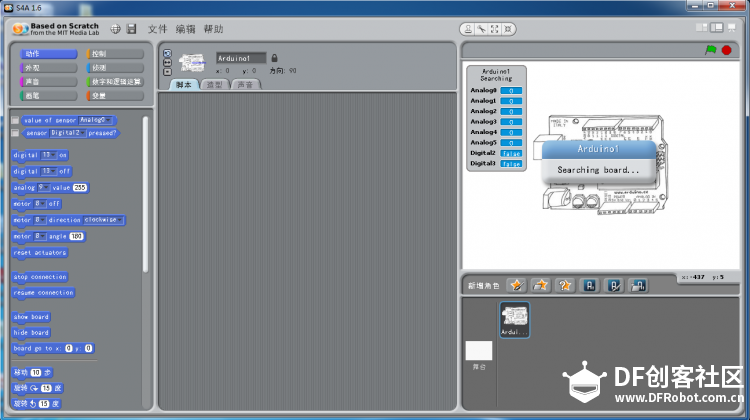Switch to normal stage view mode

[717, 28]
